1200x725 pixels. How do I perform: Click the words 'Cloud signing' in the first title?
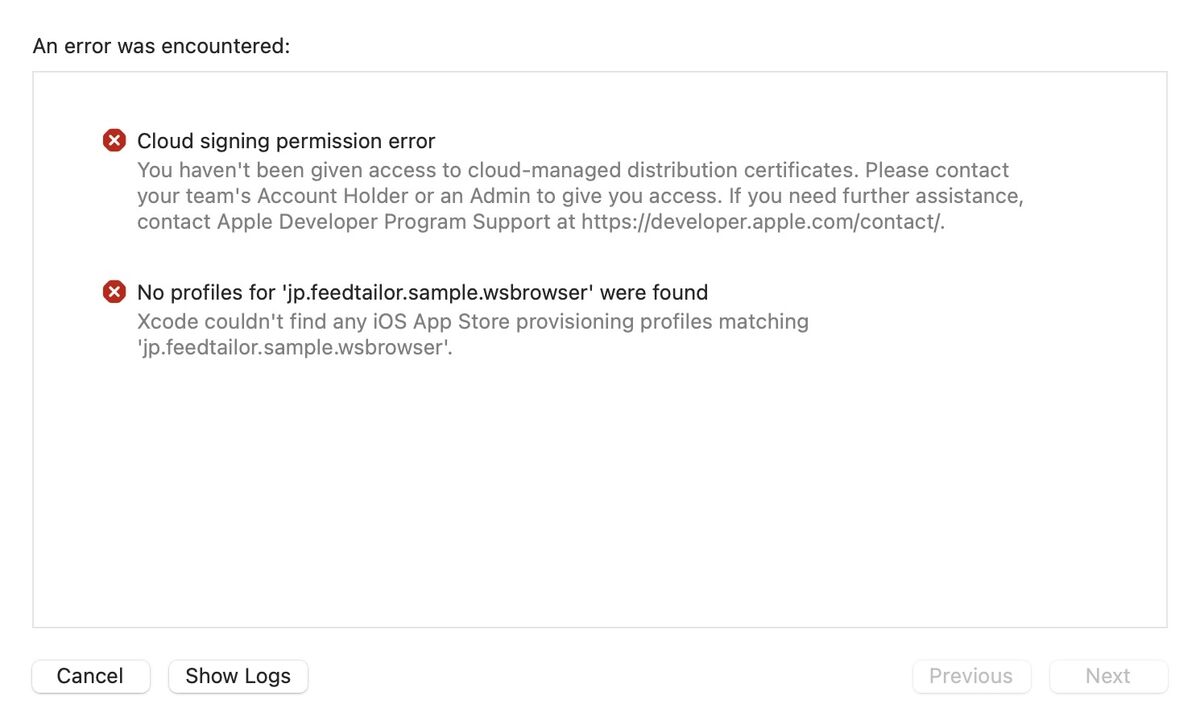coord(204,141)
